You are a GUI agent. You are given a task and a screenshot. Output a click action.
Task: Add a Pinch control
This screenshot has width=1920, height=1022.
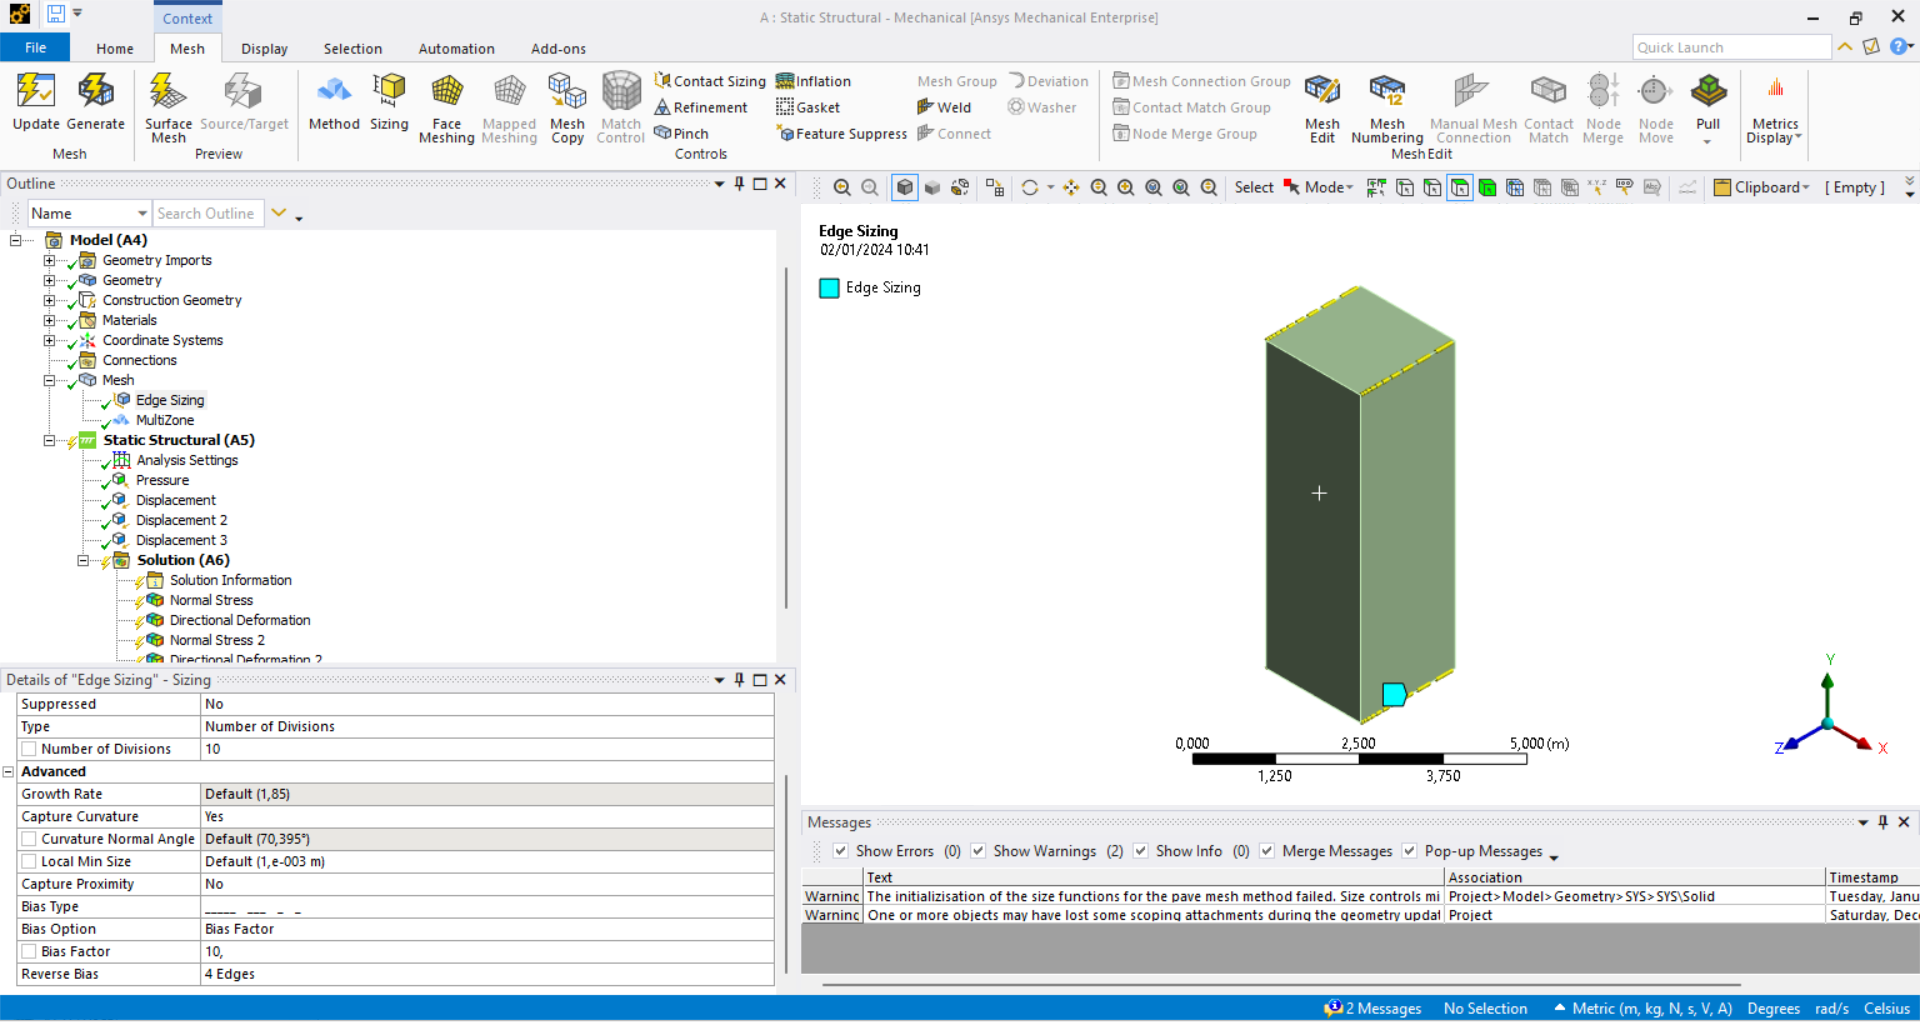681,133
